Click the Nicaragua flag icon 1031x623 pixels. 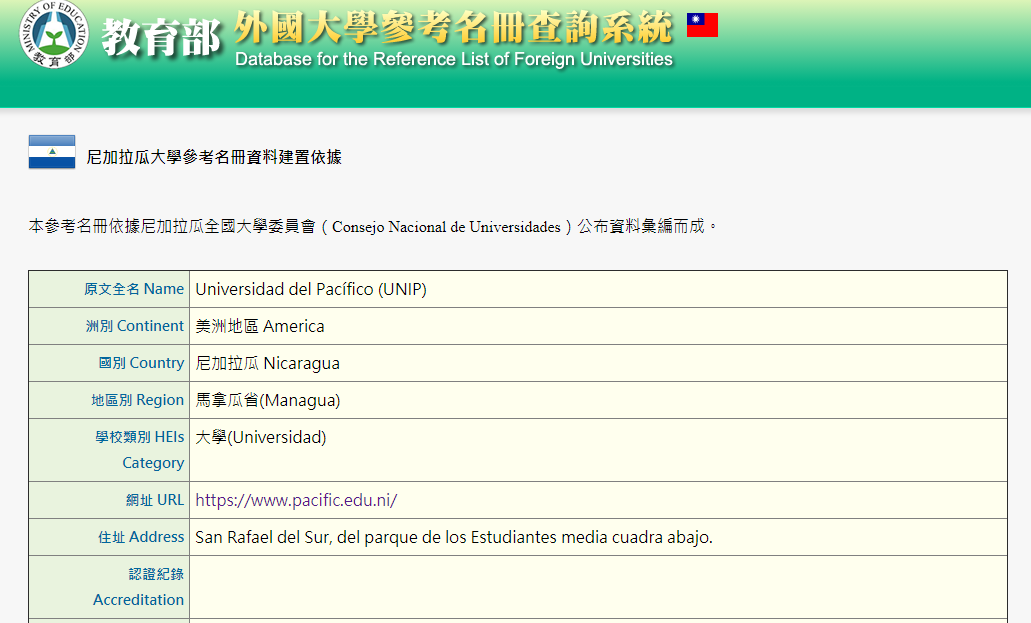point(52,152)
